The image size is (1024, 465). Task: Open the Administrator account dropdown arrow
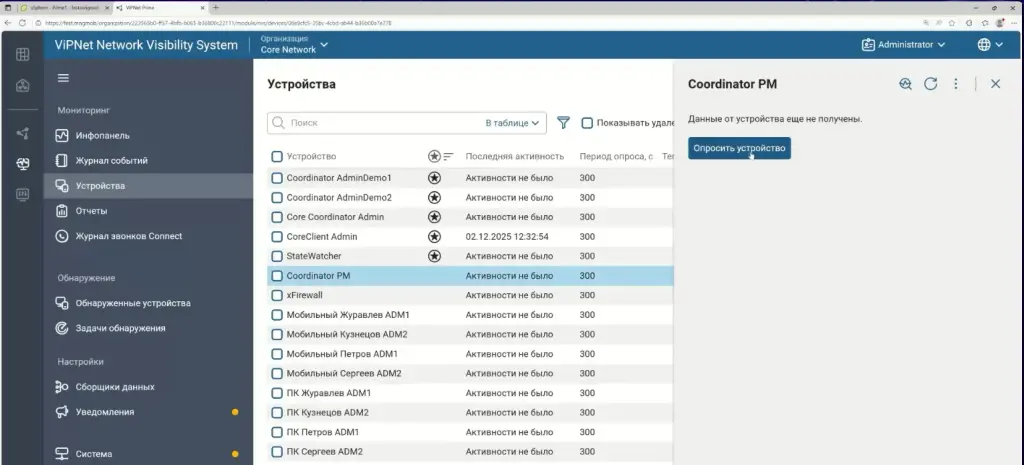pos(941,45)
